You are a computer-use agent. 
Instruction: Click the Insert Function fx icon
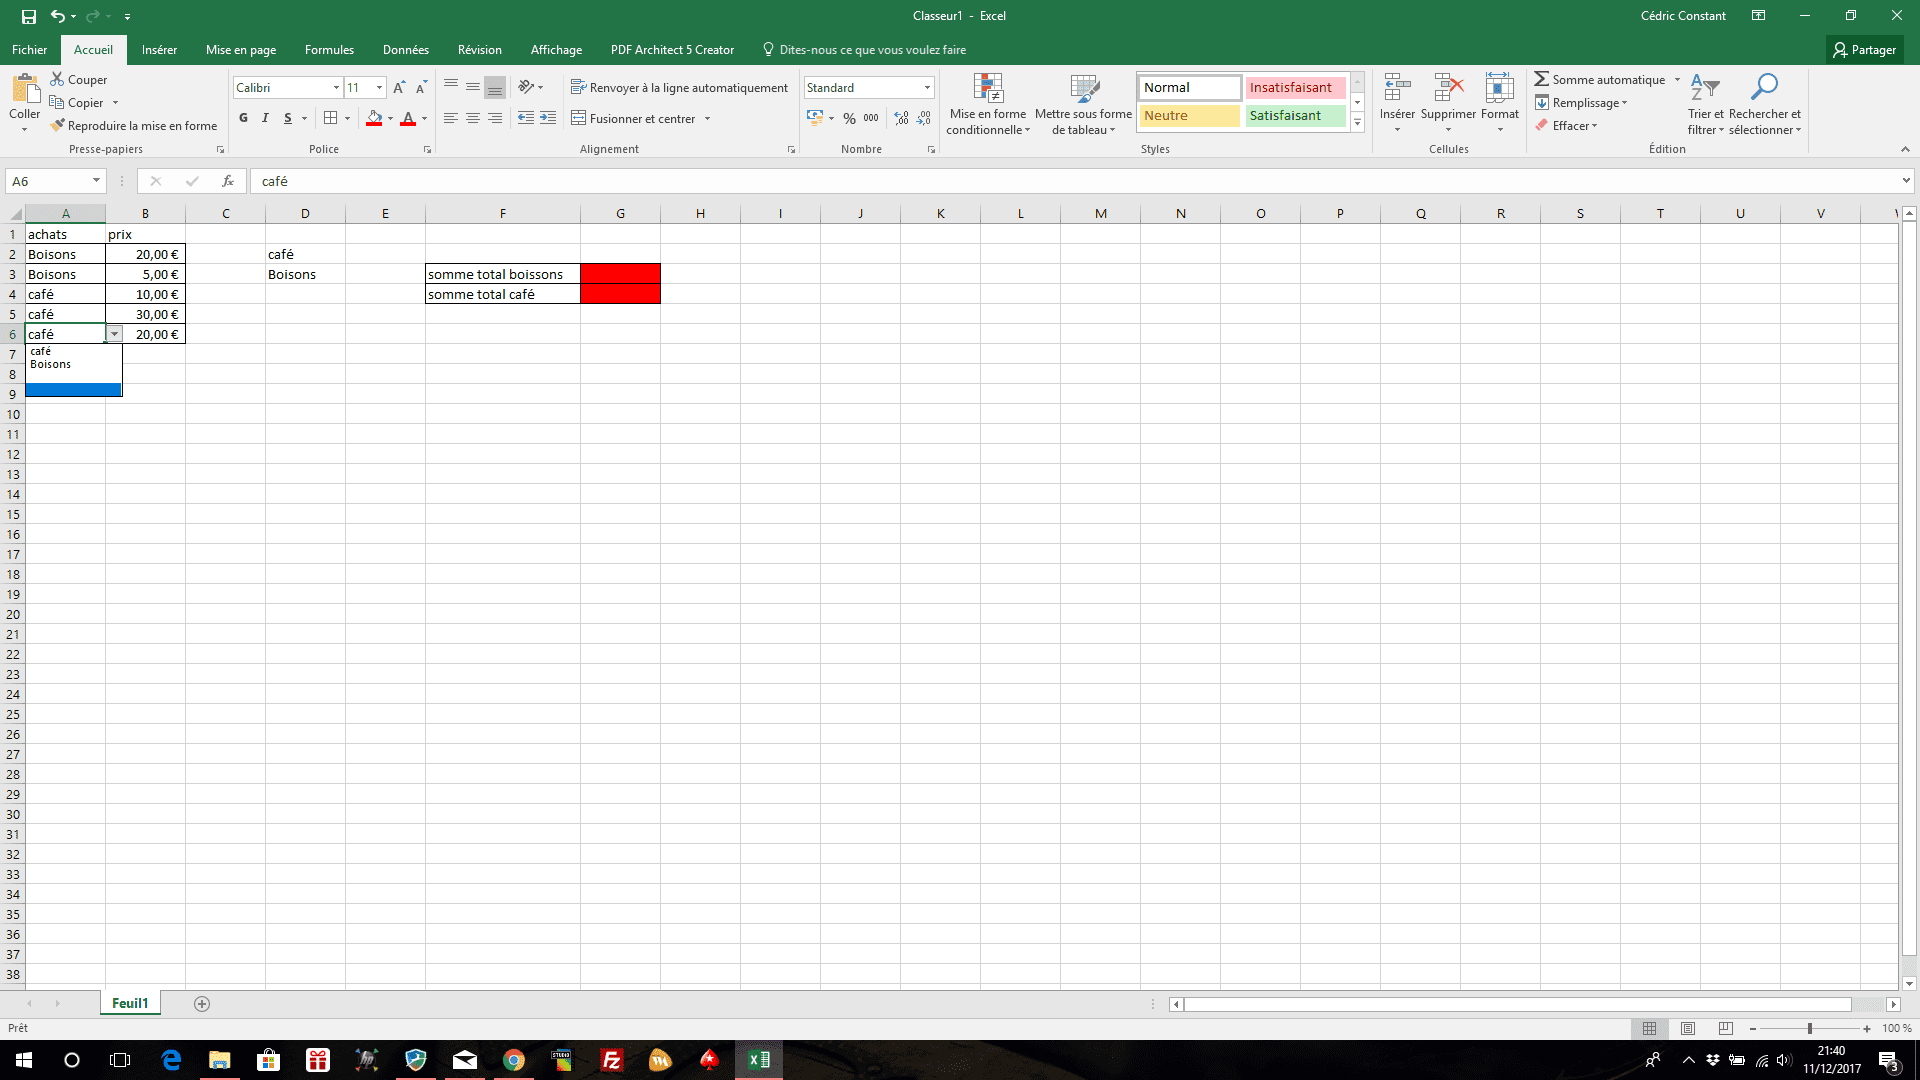coord(228,181)
